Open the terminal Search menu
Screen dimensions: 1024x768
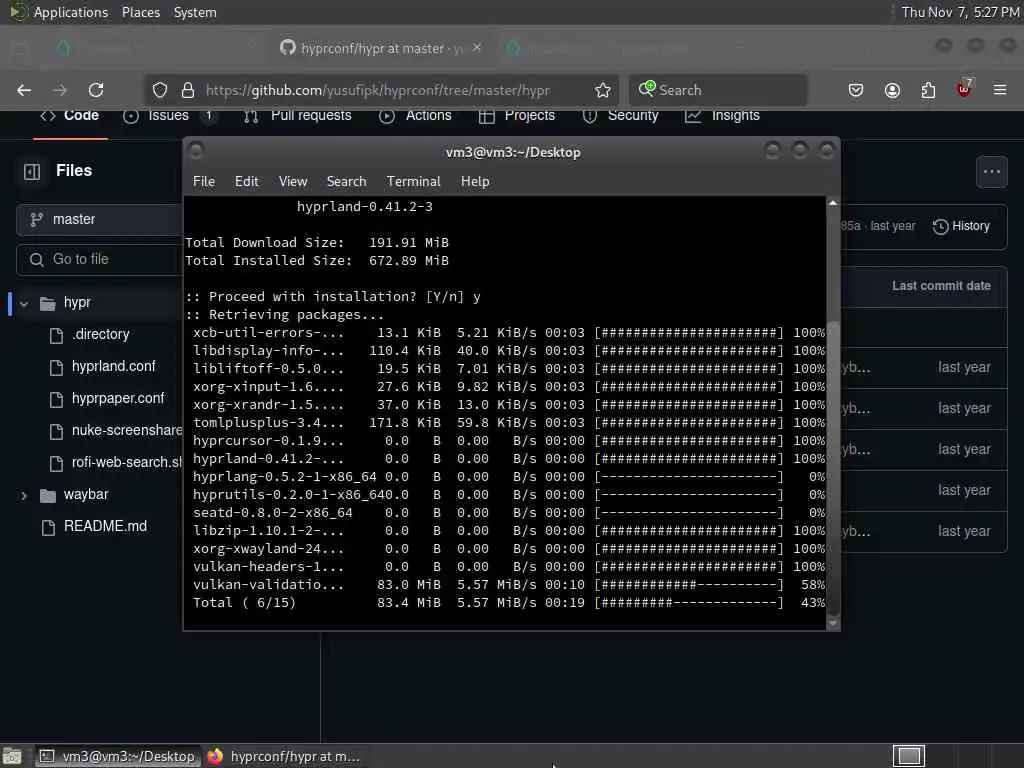tap(346, 182)
